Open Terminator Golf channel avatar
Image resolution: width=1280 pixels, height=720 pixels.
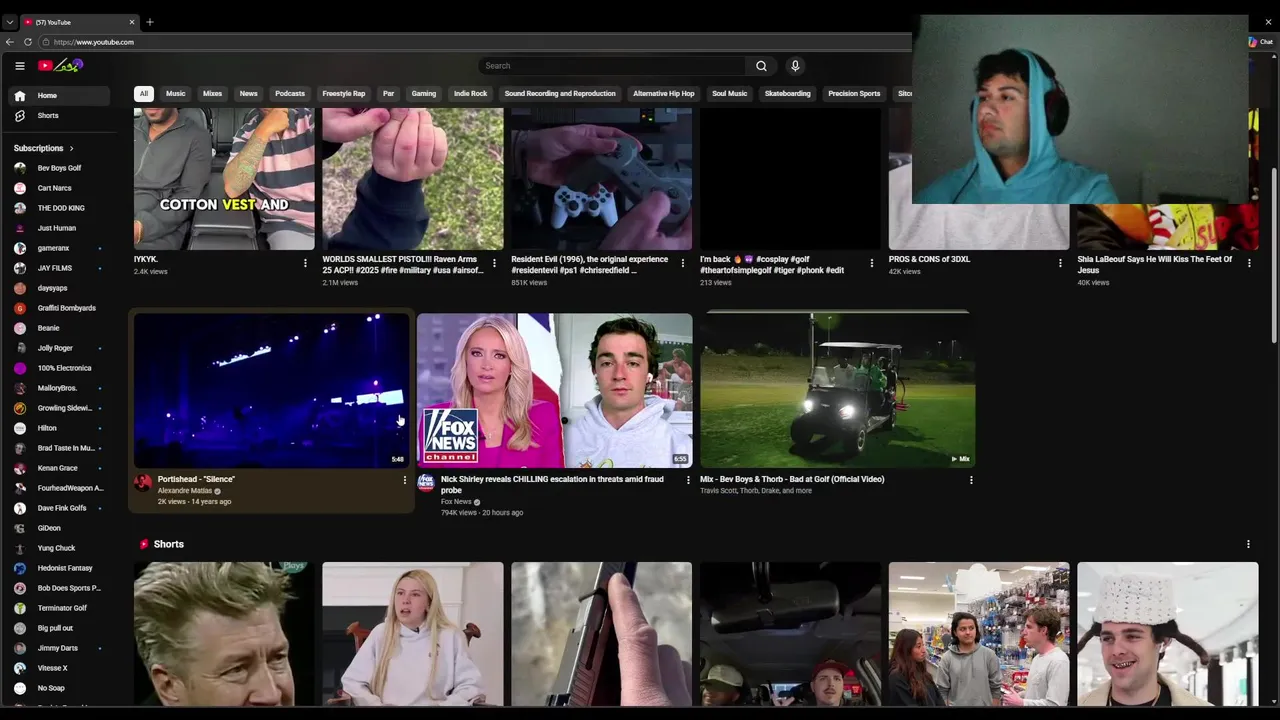20,608
